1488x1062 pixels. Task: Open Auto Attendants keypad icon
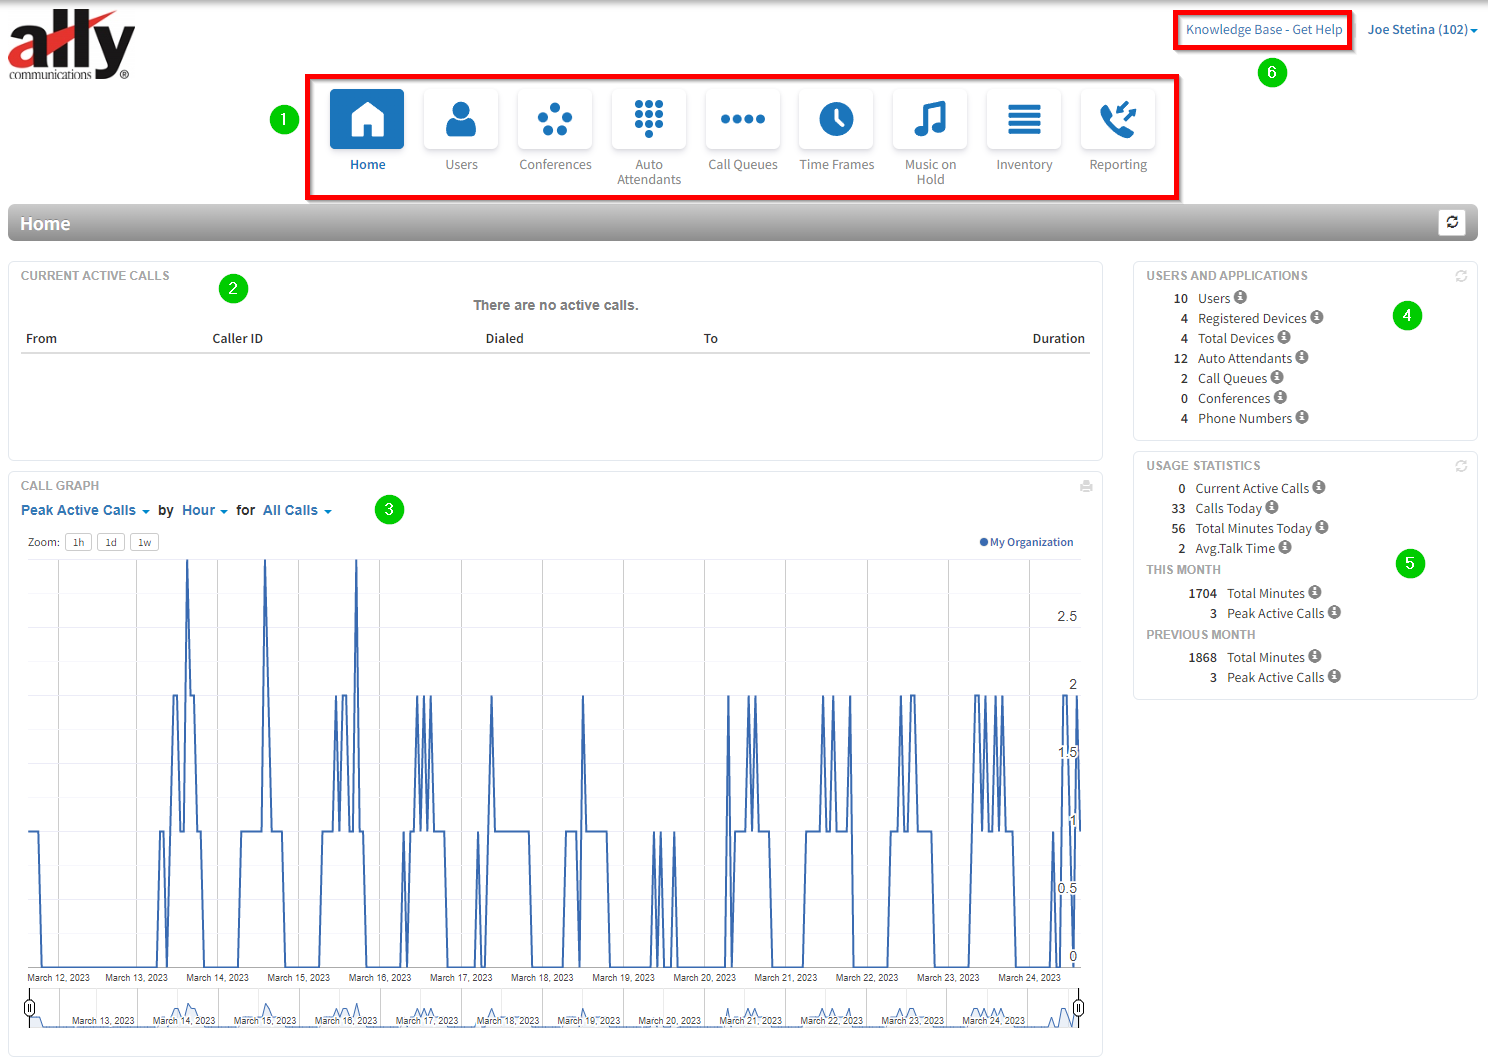click(x=649, y=119)
